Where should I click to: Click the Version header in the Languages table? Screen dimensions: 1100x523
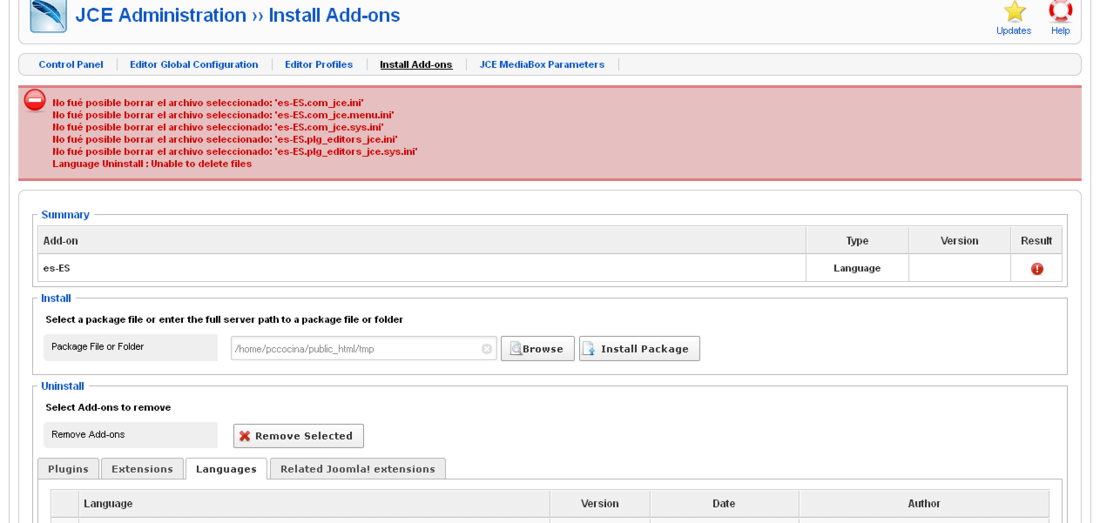coord(600,503)
